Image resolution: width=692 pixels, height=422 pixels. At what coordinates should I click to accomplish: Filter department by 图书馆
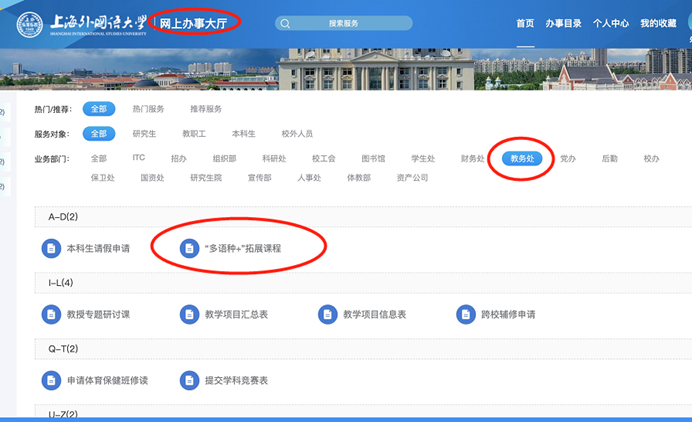(373, 158)
